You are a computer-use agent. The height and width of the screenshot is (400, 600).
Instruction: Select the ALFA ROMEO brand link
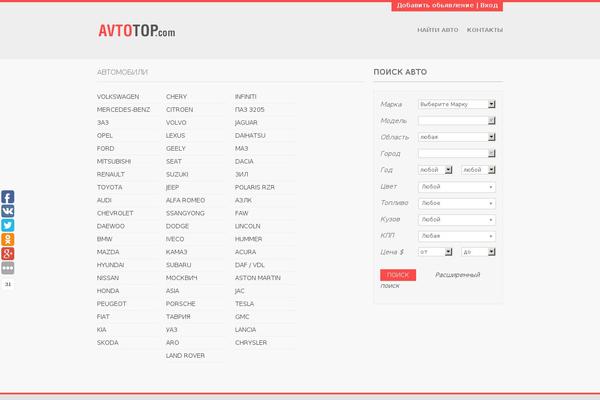(185, 201)
